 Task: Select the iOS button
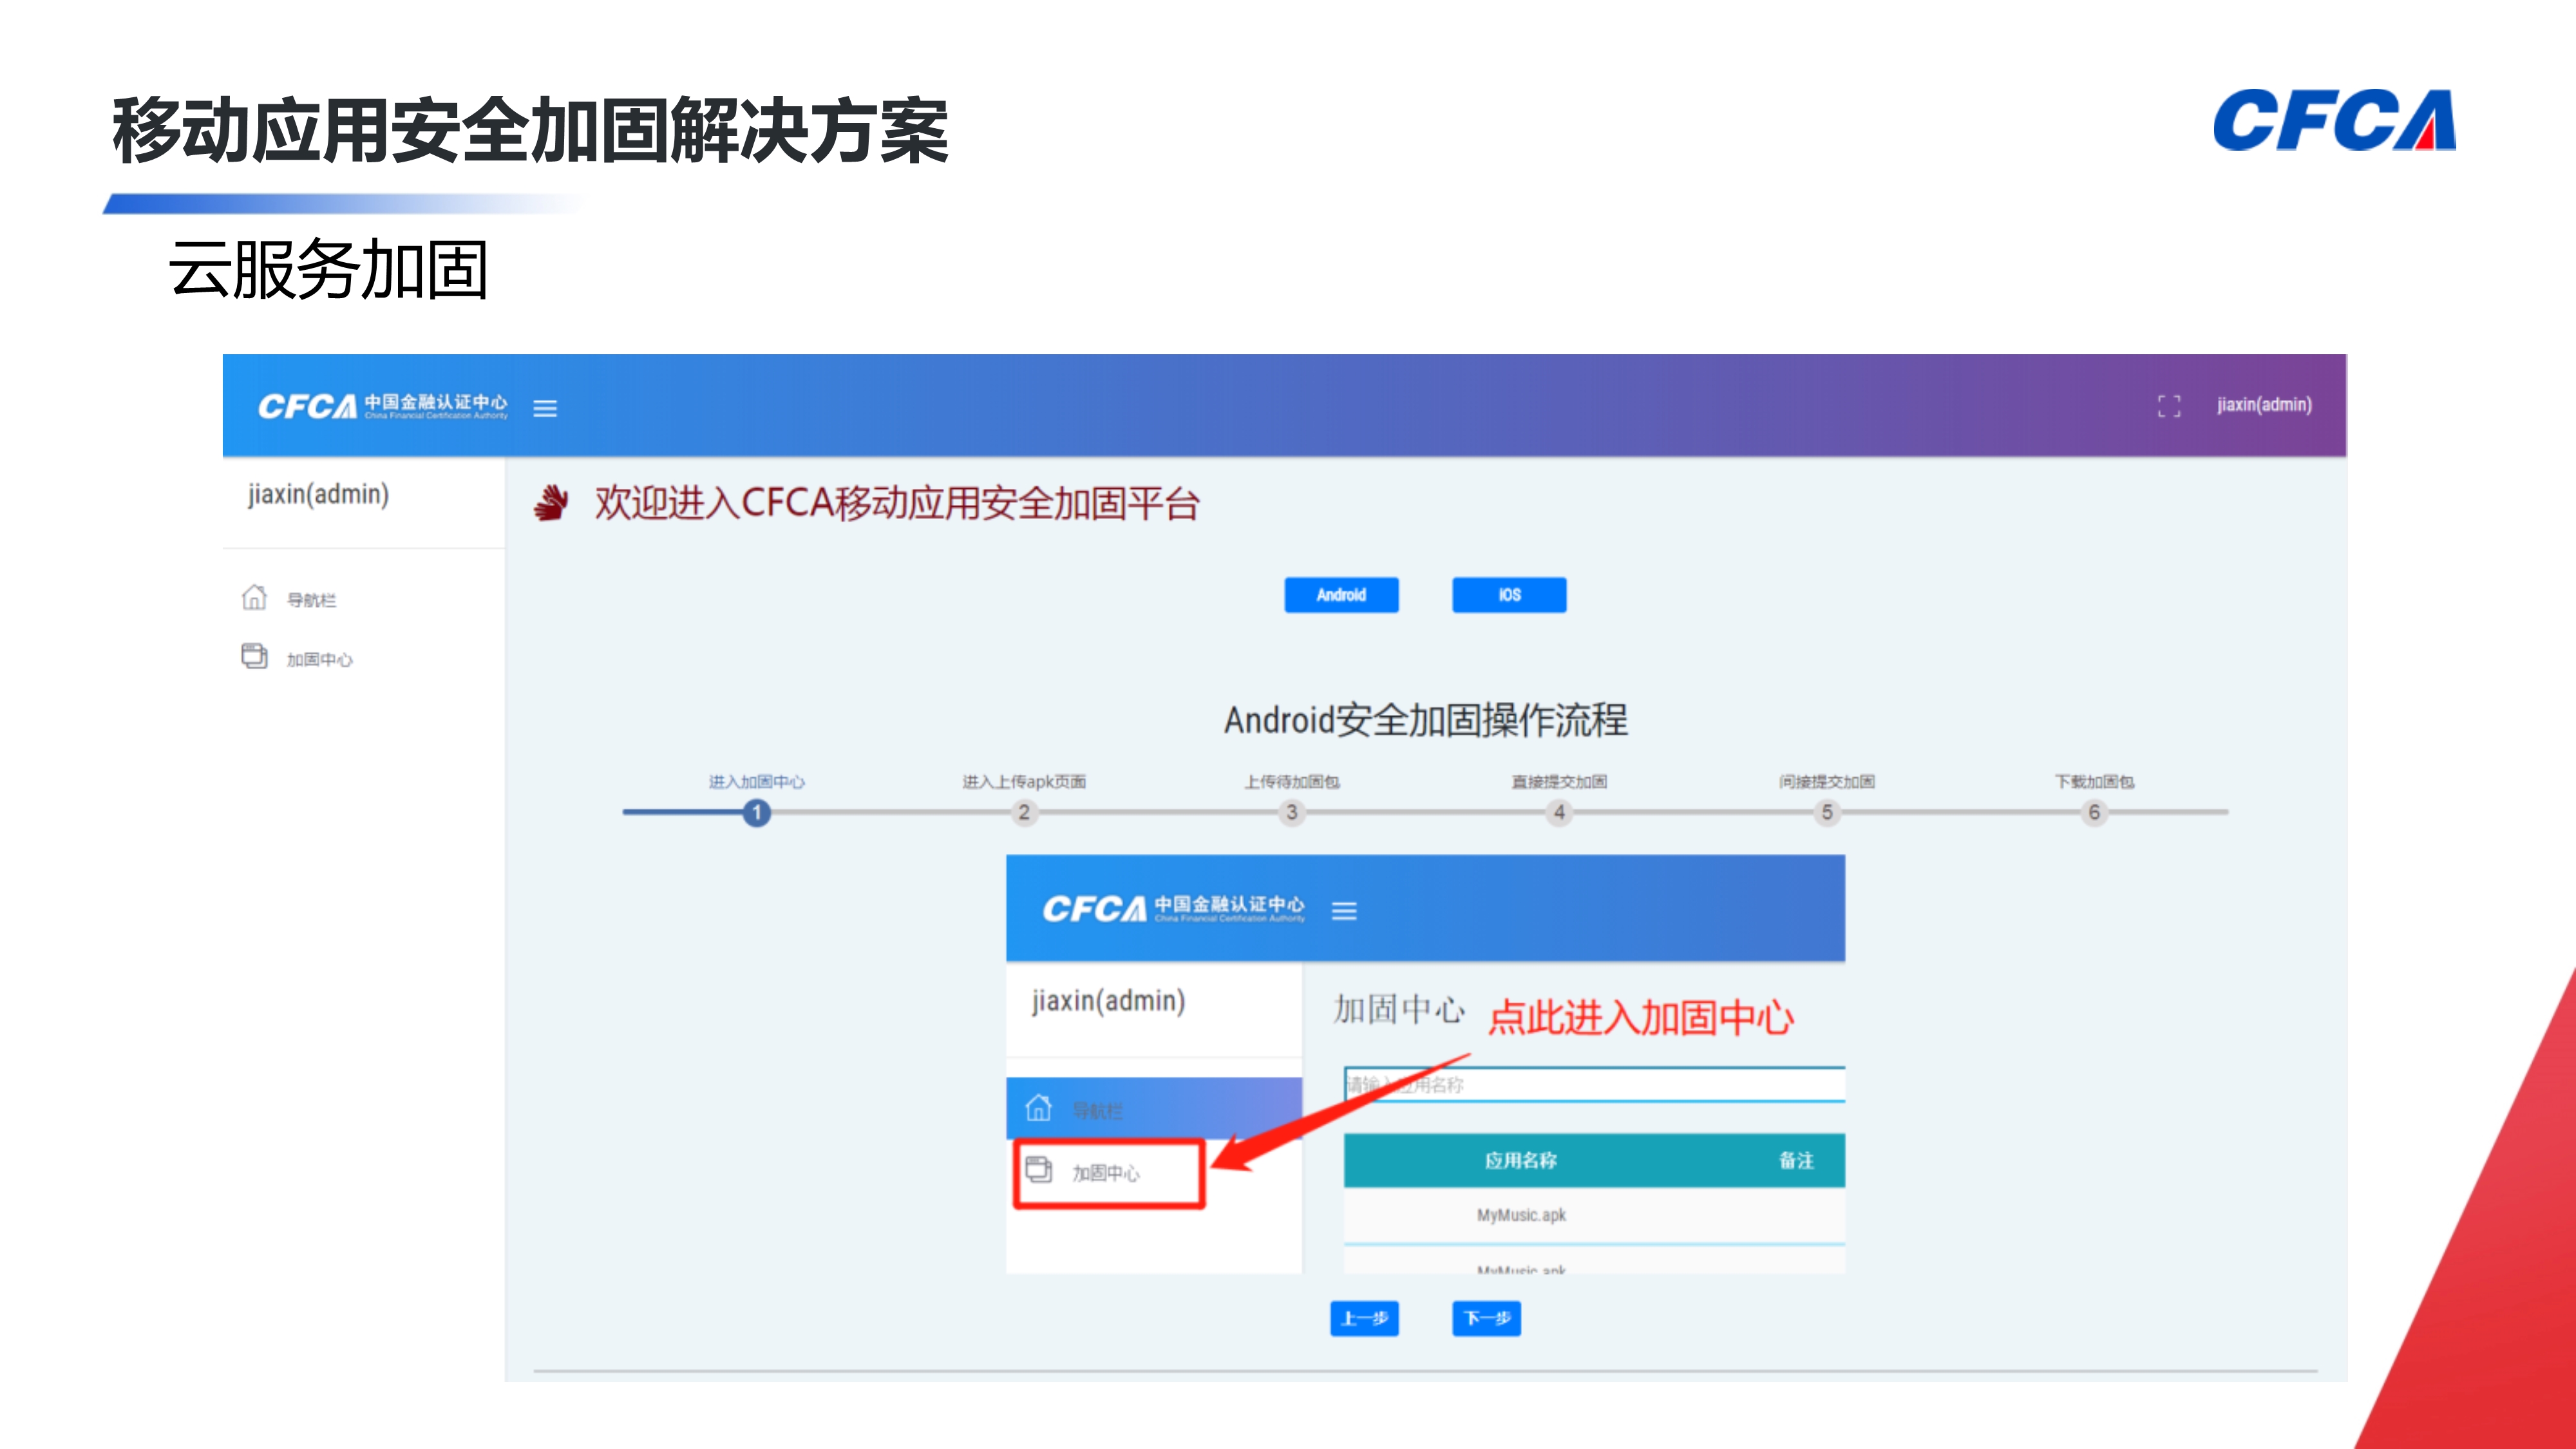coord(1509,595)
